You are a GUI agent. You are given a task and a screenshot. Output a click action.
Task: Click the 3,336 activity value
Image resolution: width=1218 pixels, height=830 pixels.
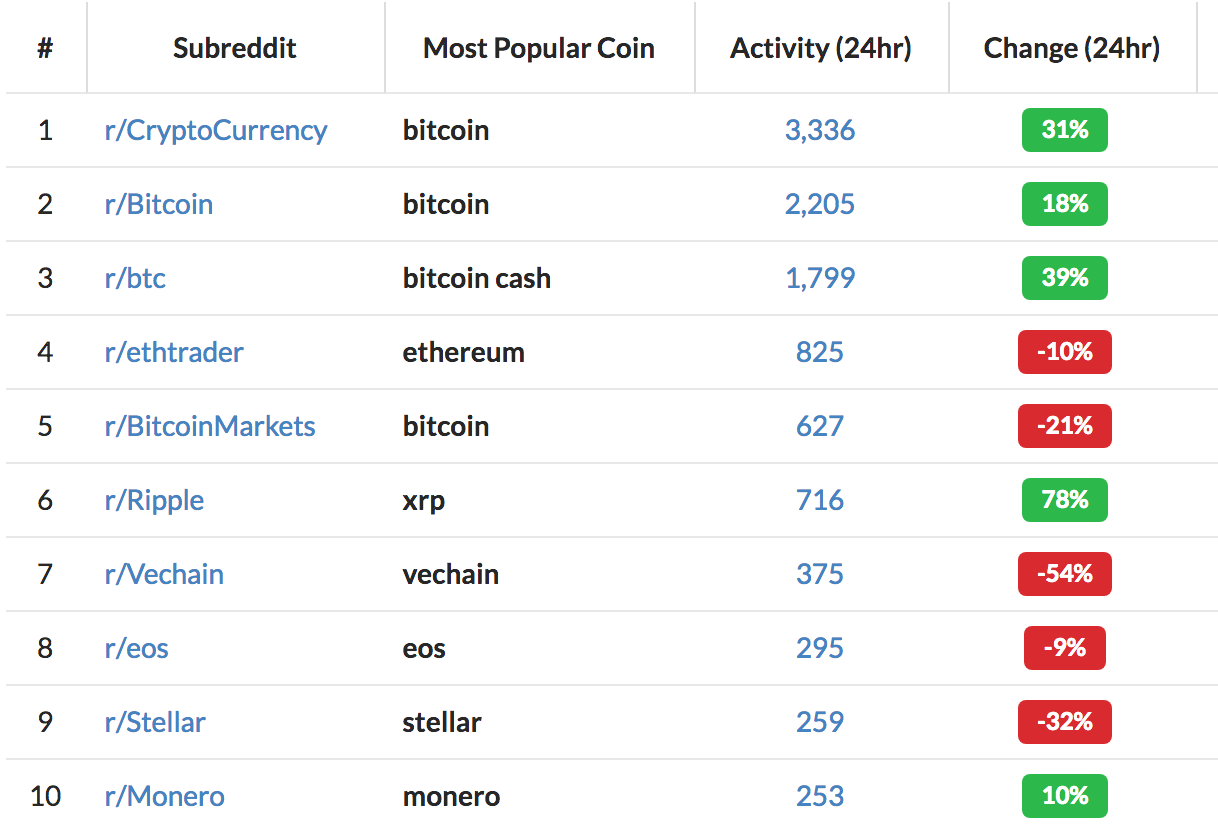(820, 130)
